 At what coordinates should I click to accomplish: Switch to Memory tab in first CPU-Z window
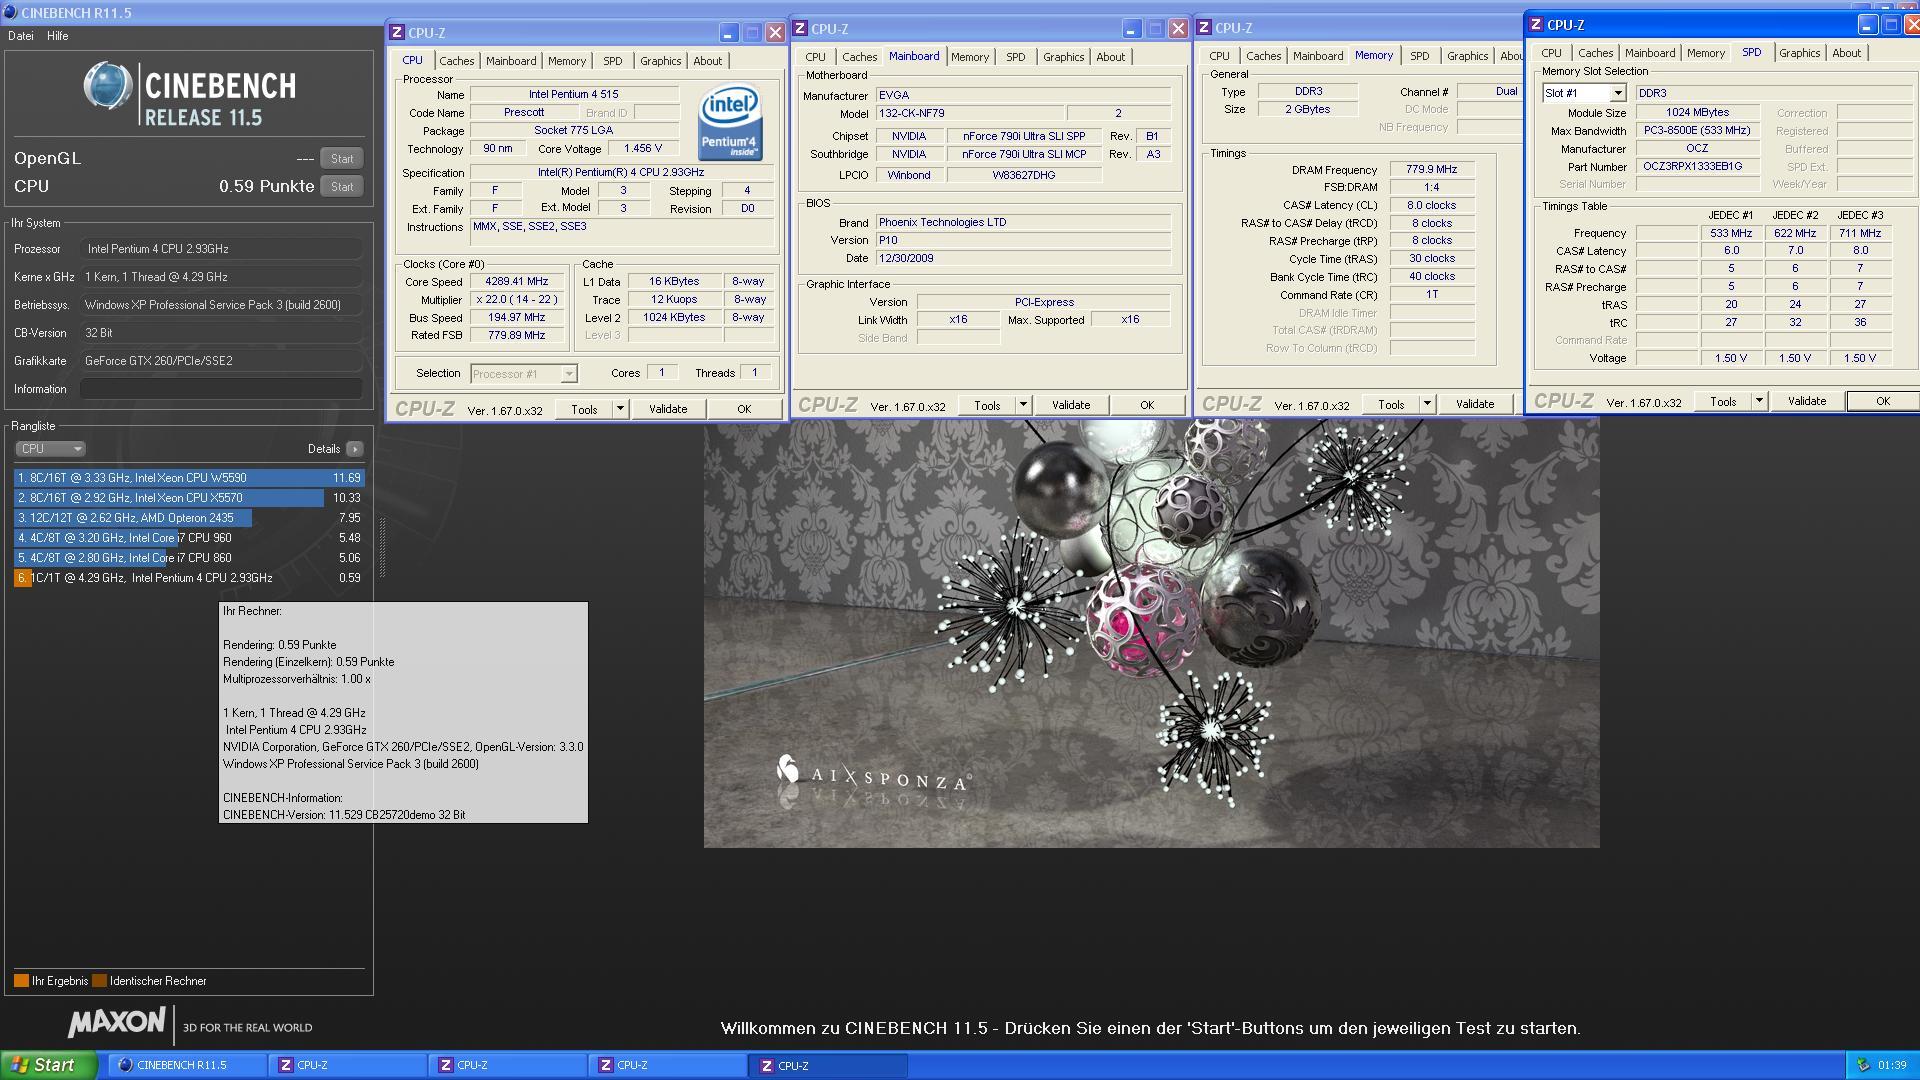[x=567, y=61]
